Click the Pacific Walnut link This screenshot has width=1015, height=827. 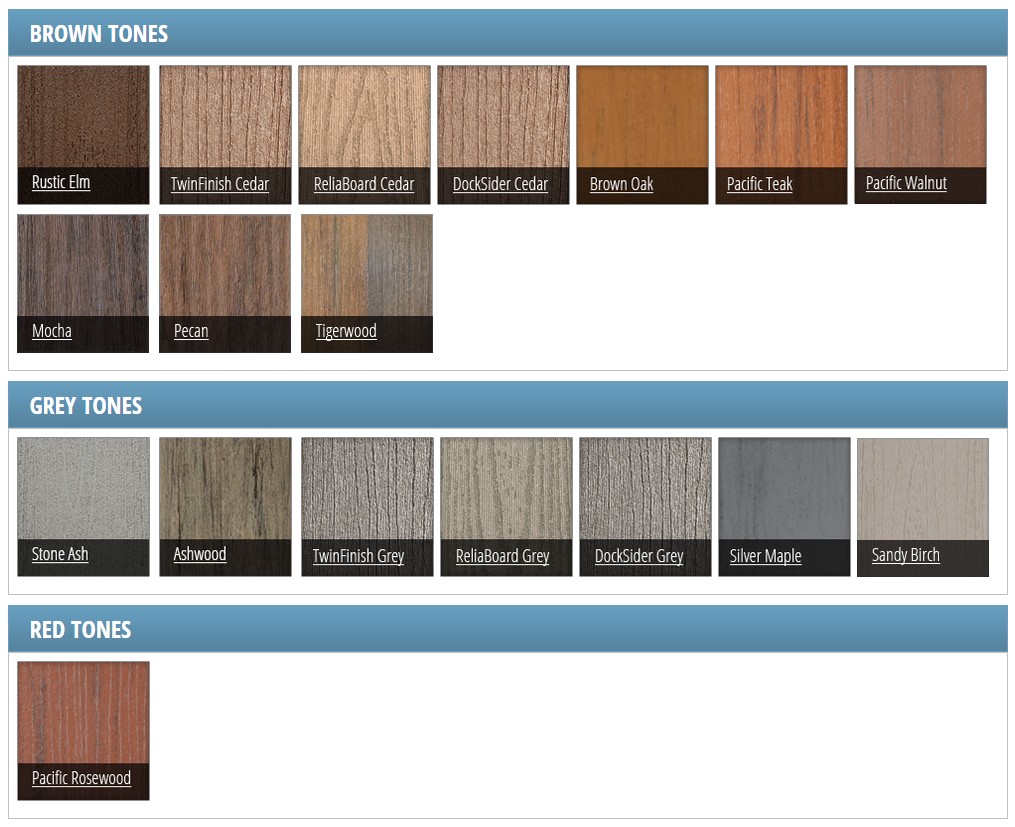pyautogui.click(x=906, y=183)
